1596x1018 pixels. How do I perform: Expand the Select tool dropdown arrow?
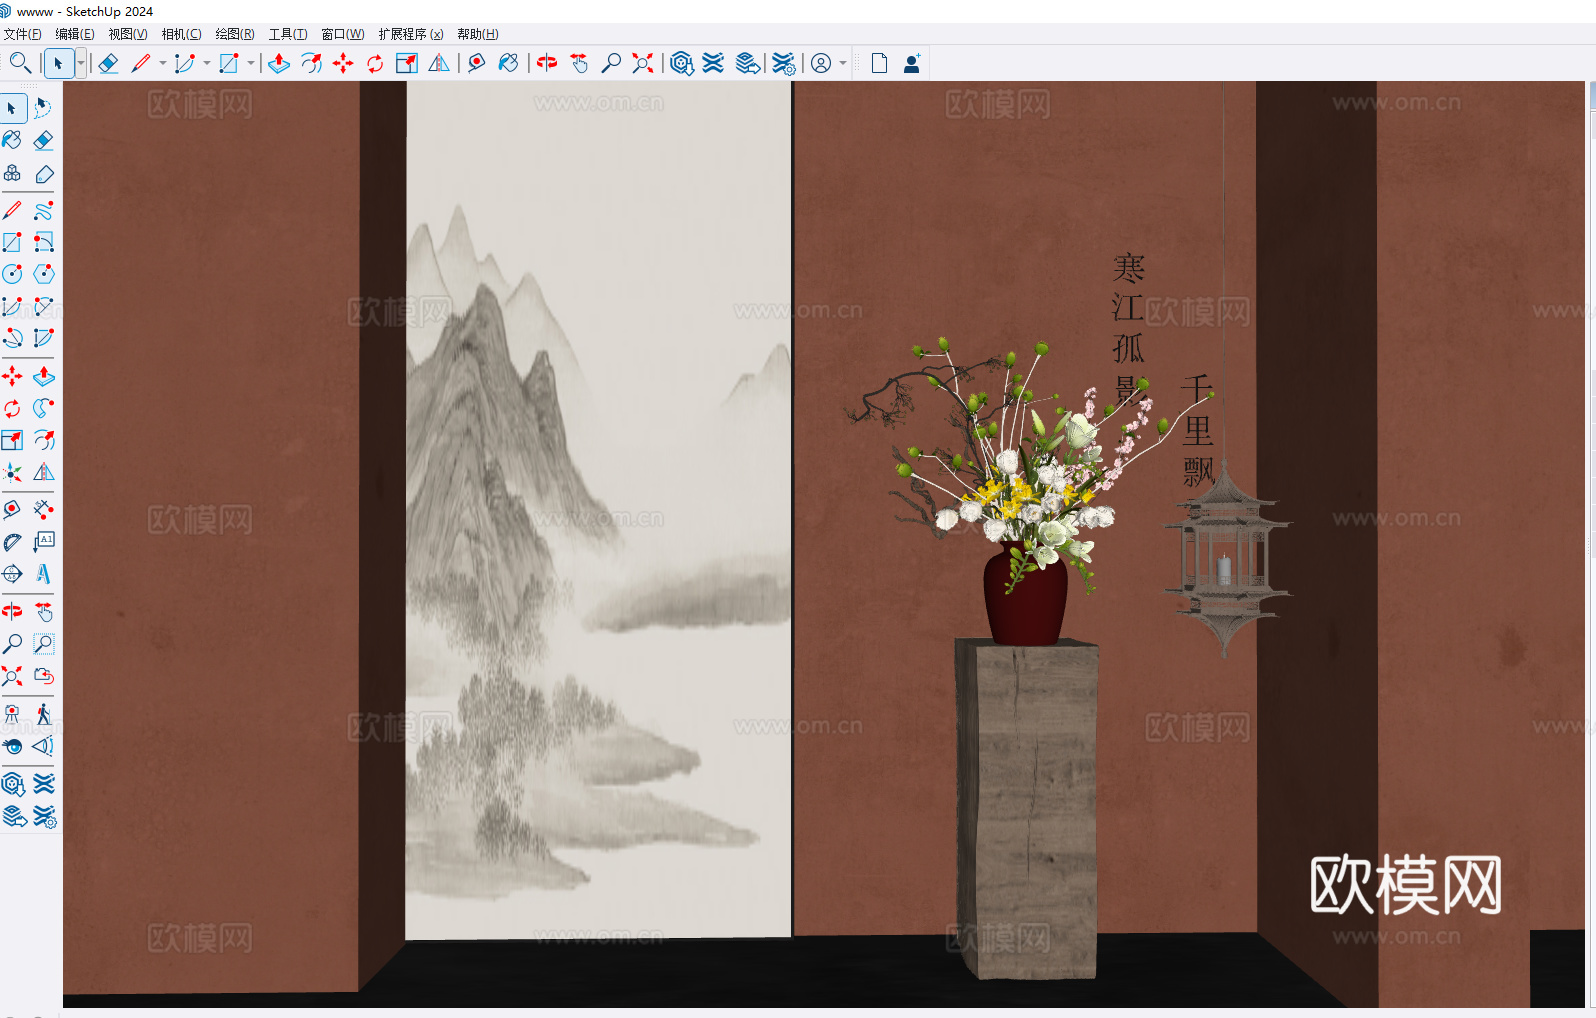click(81, 63)
